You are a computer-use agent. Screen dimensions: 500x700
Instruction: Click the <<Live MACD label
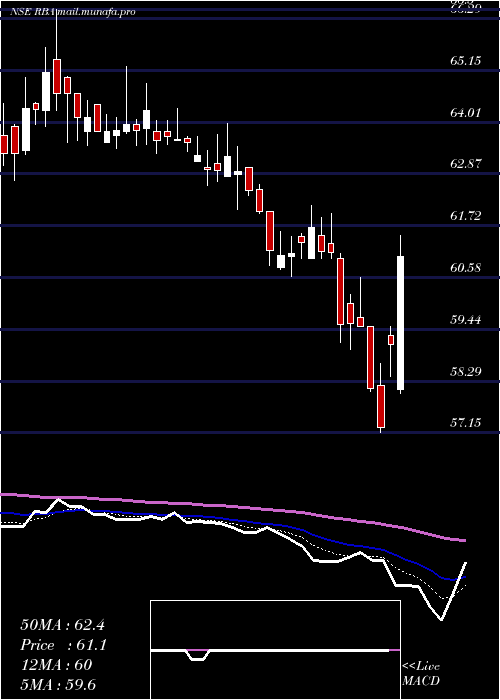point(421,674)
